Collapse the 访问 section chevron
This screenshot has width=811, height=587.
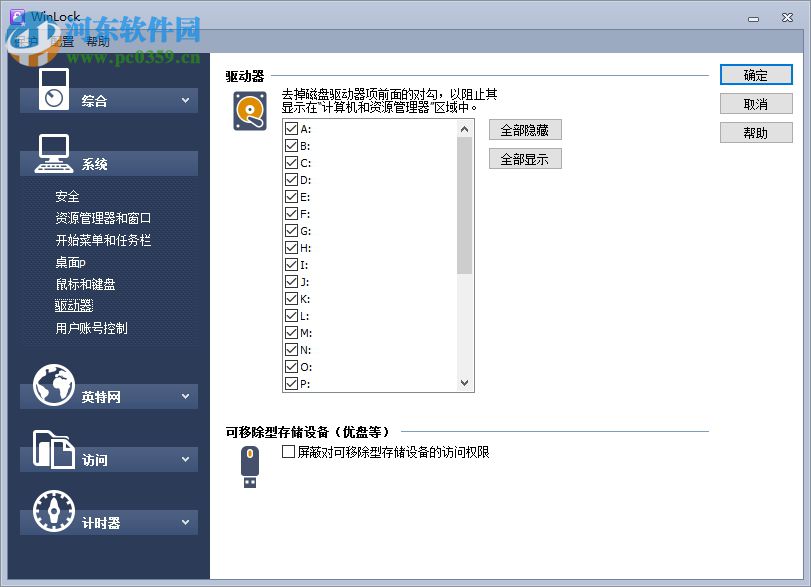(x=184, y=459)
